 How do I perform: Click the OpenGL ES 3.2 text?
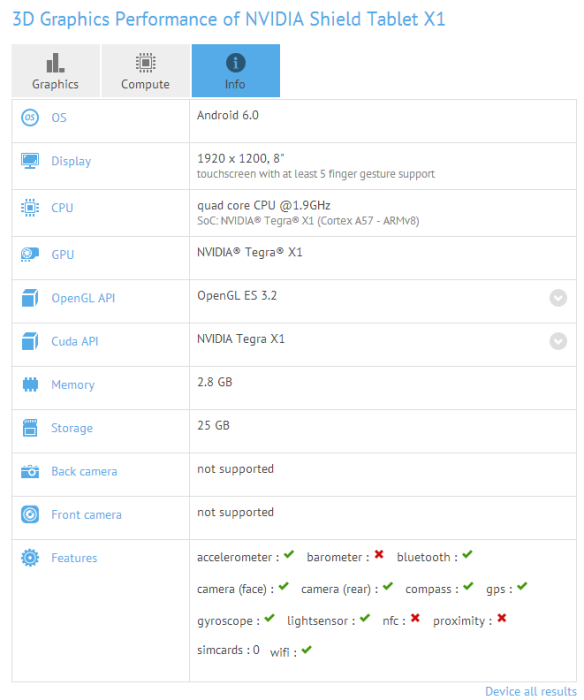[237, 296]
